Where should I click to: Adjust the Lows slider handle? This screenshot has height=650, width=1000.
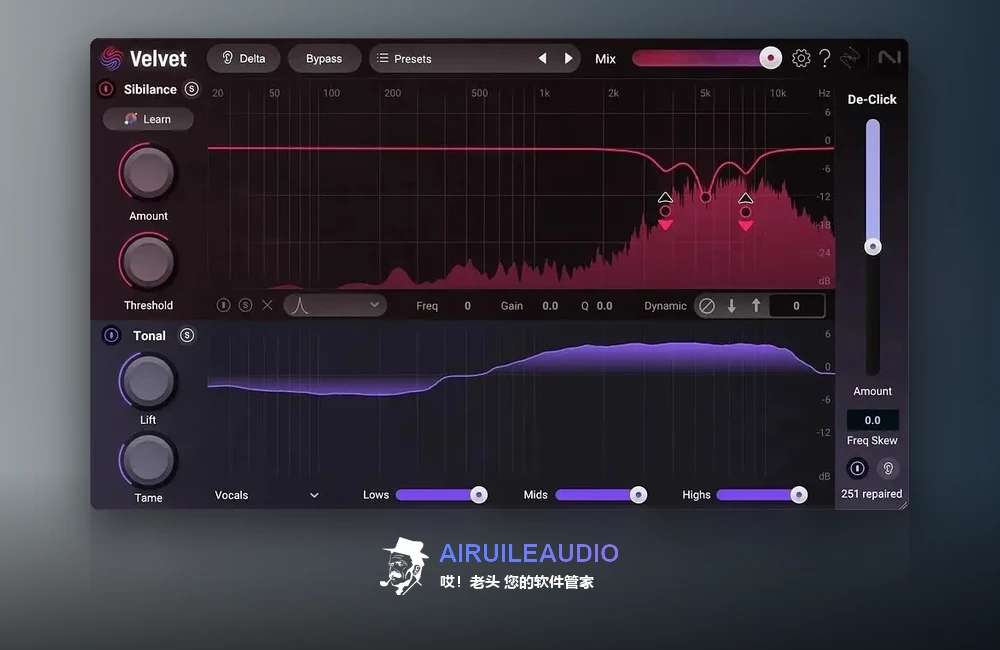coord(479,495)
